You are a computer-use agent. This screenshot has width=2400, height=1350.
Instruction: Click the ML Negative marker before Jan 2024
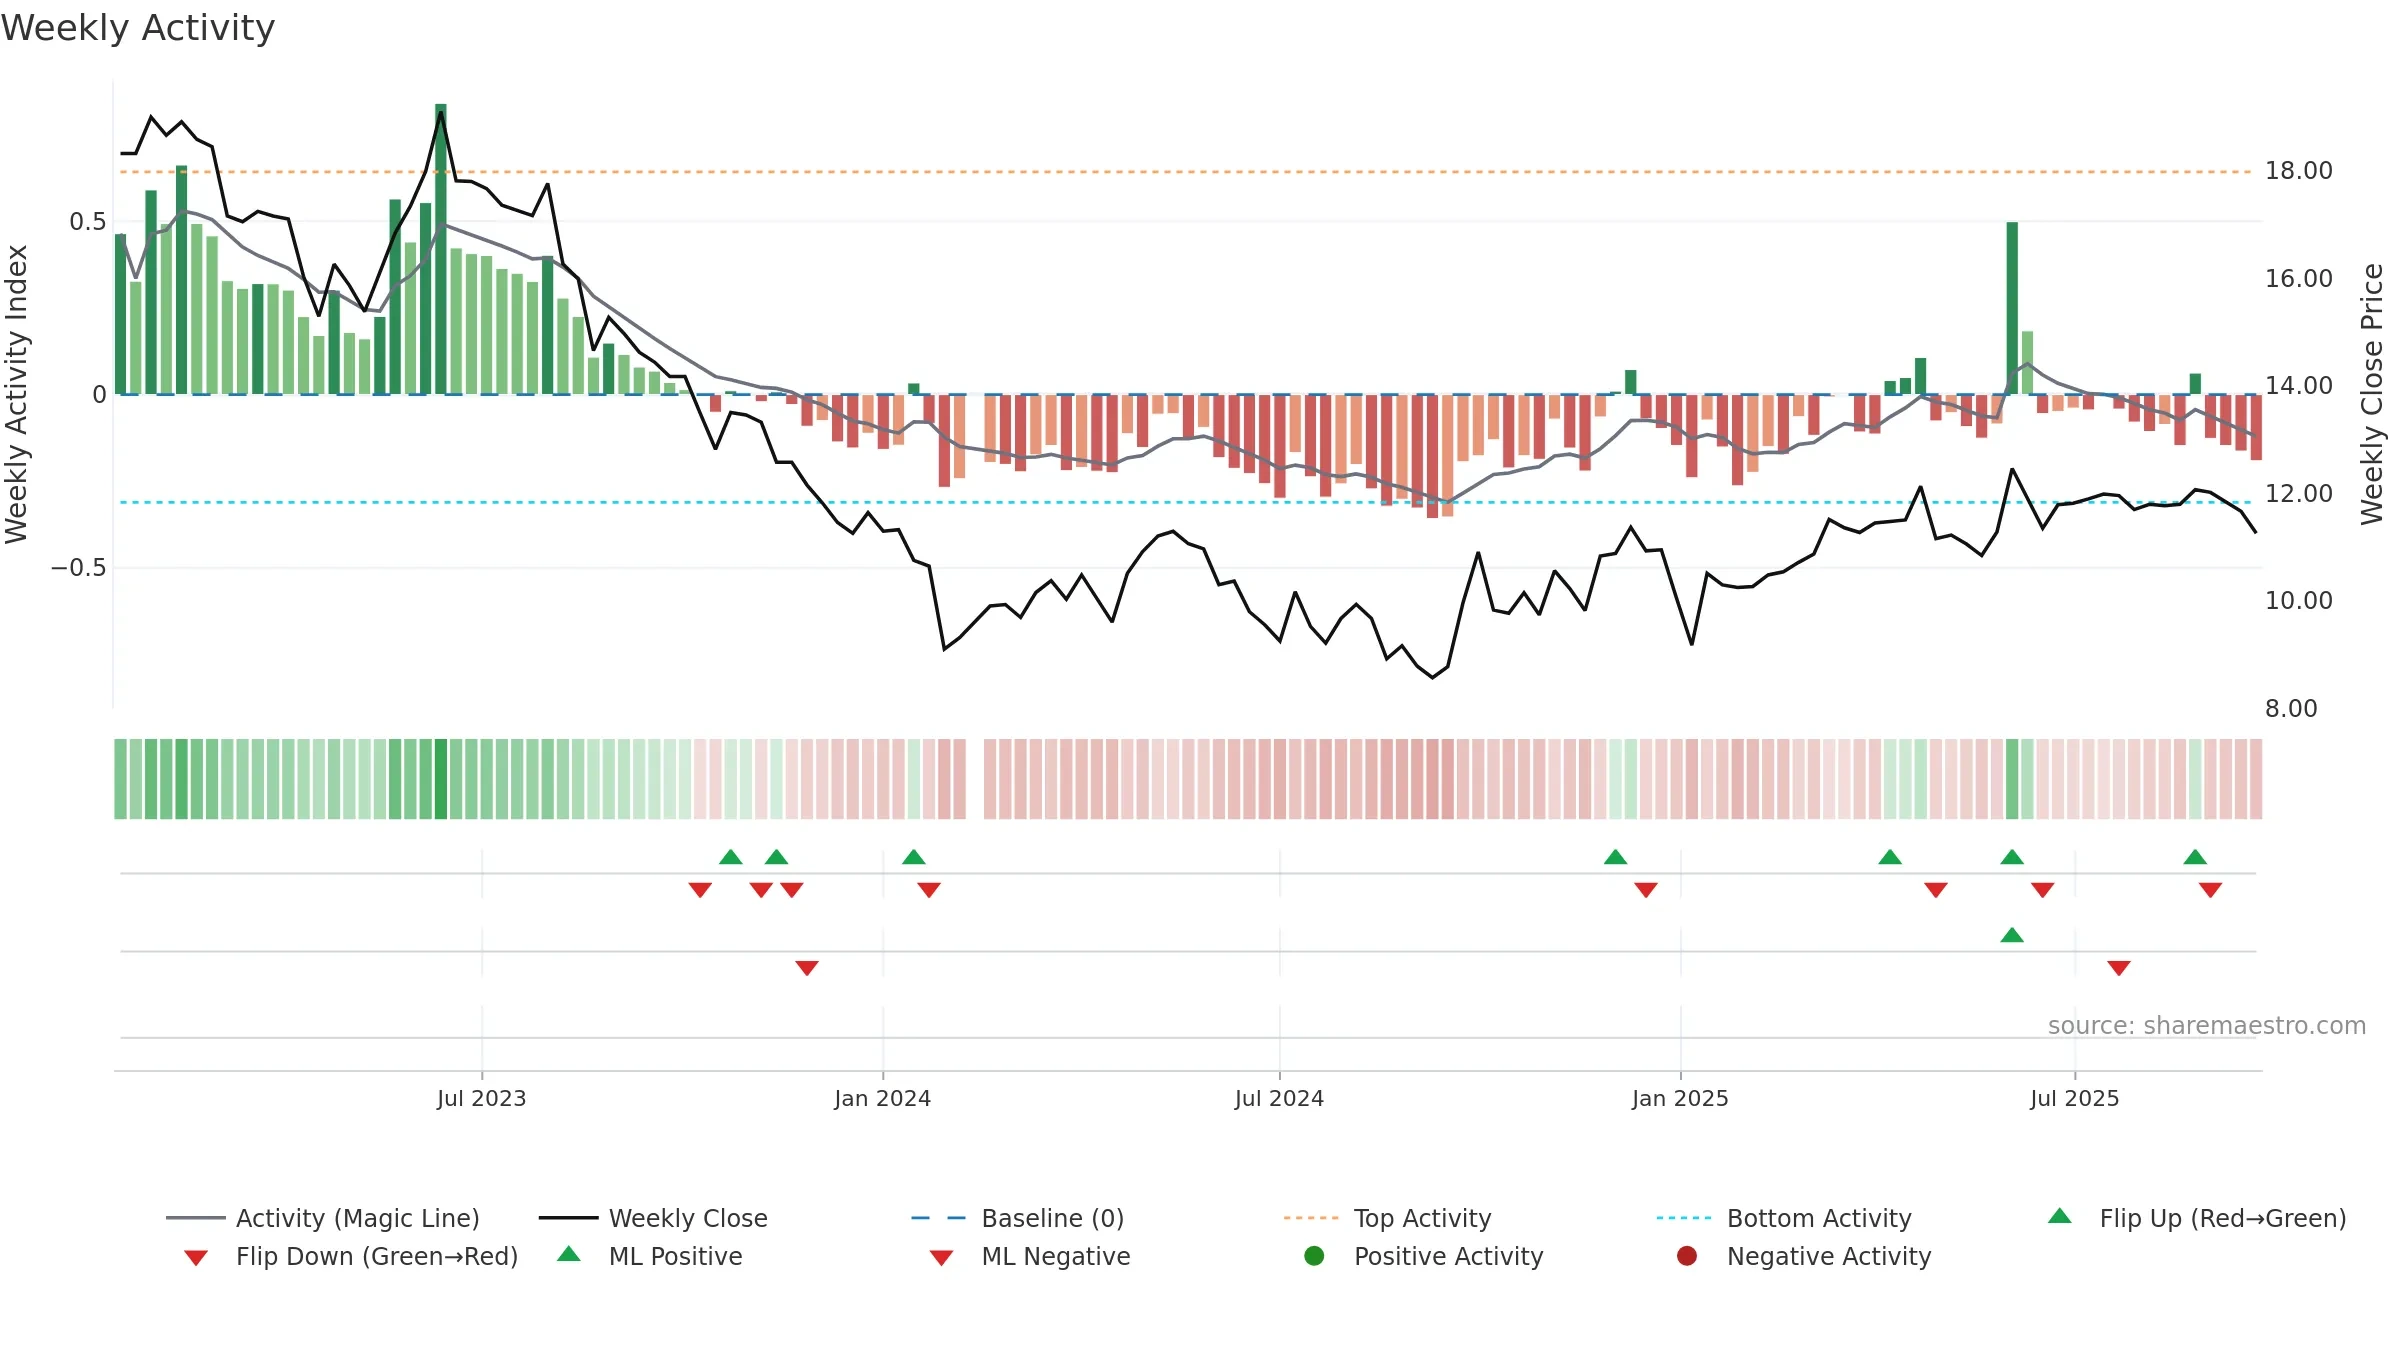click(807, 968)
